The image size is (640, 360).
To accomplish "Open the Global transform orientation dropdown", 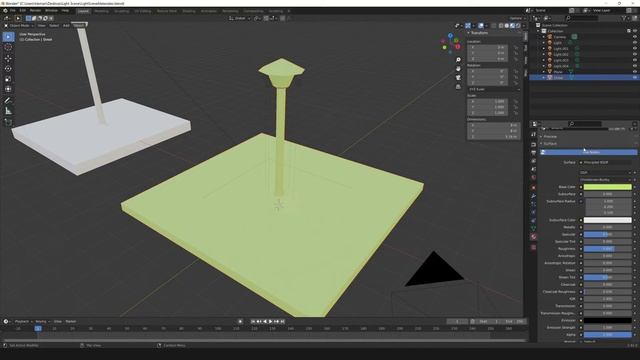I will [x=240, y=18].
